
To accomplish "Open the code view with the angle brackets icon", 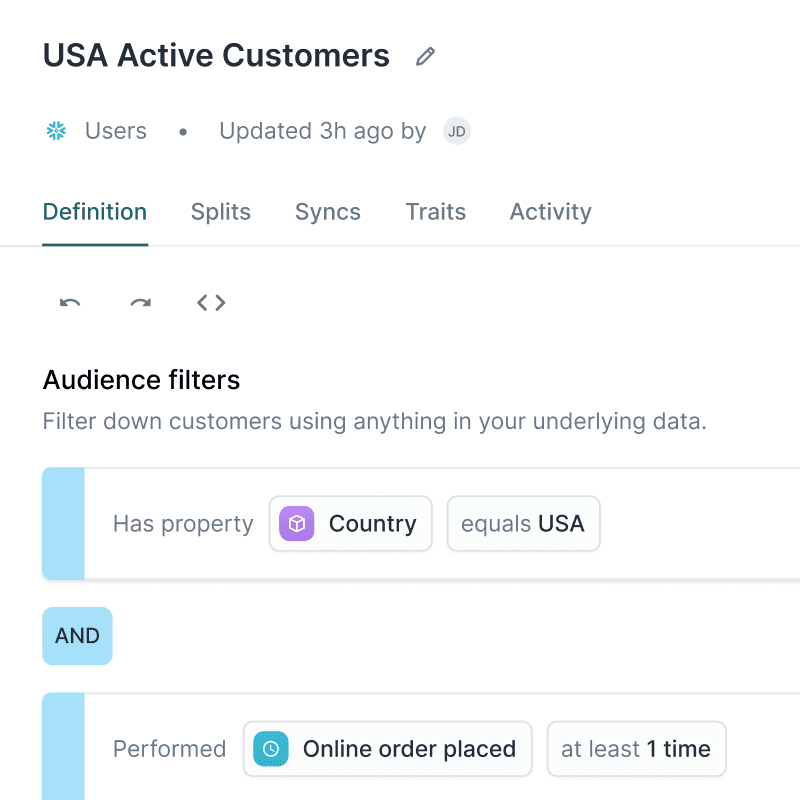I will click(x=211, y=302).
